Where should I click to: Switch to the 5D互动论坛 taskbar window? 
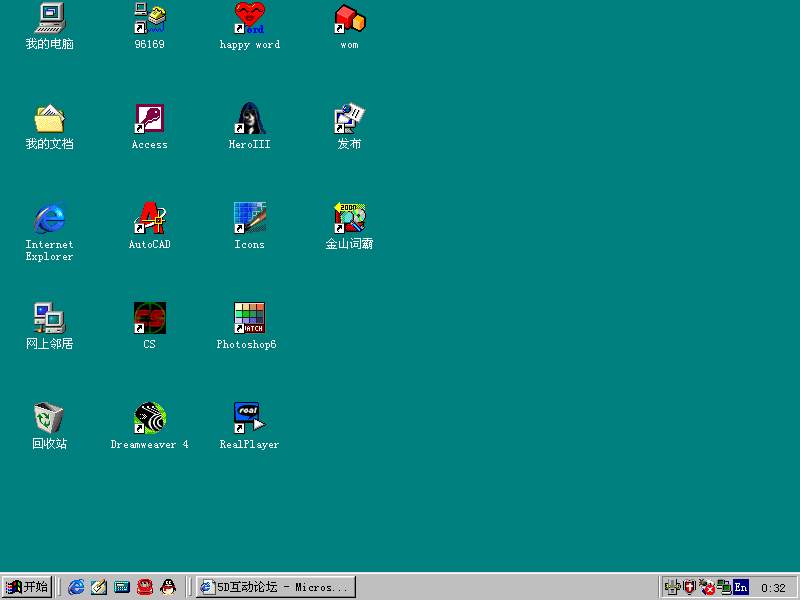[276, 587]
